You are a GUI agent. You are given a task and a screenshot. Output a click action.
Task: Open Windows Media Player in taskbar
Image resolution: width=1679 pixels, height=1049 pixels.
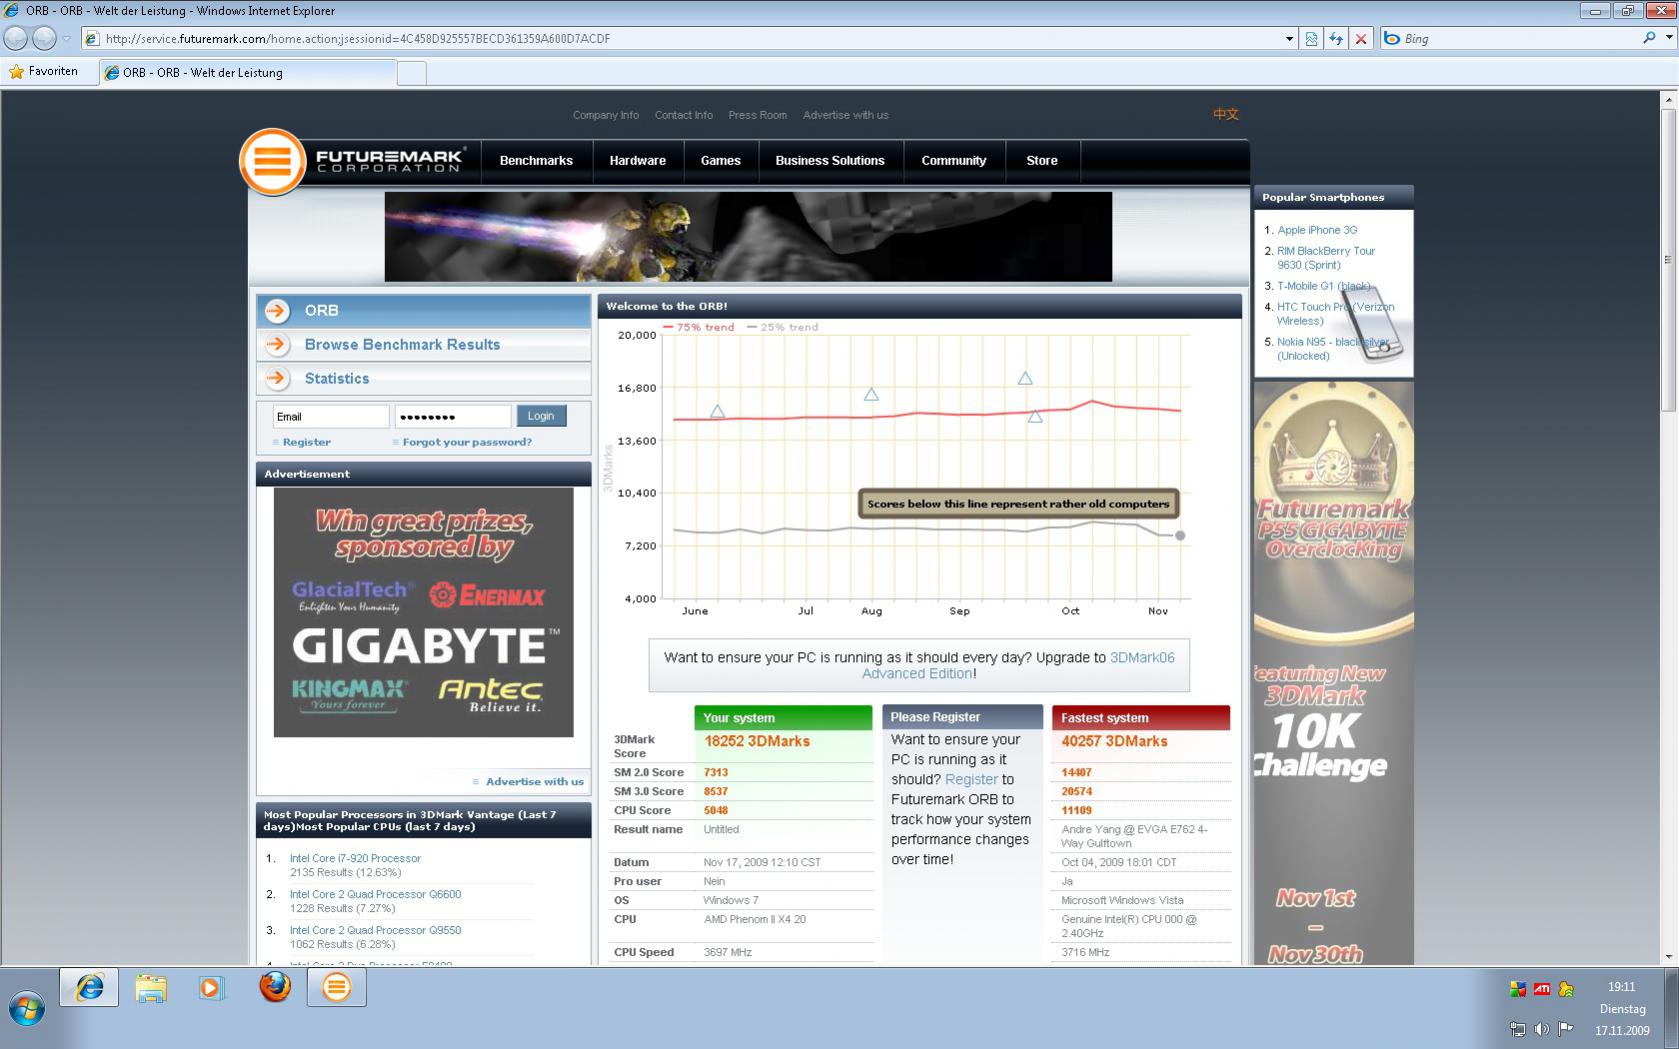[212, 988]
